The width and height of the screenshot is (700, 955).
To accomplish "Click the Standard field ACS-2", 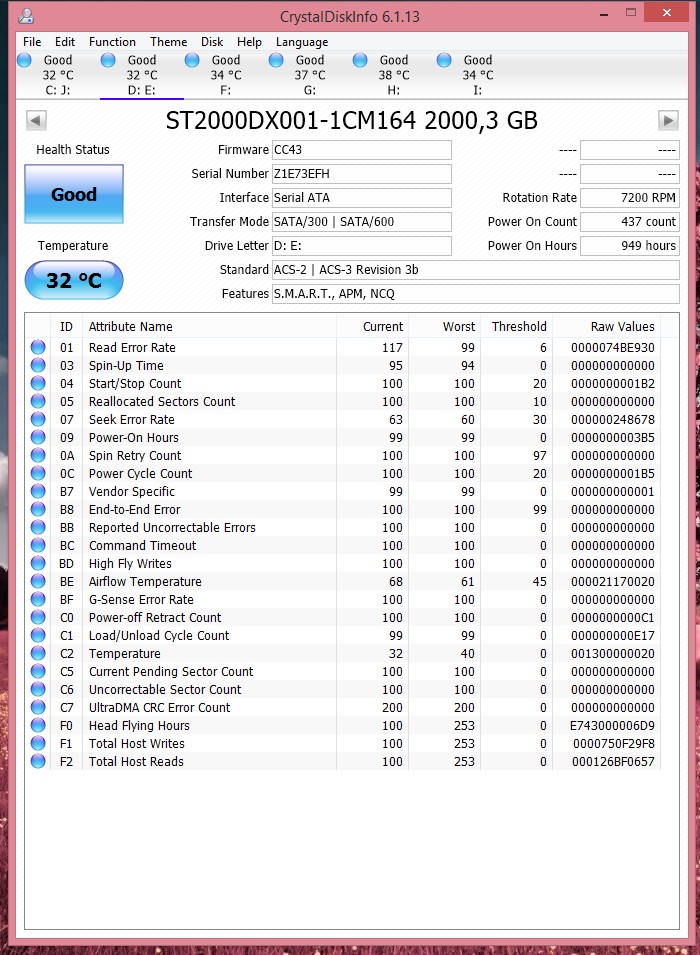I will [475, 270].
